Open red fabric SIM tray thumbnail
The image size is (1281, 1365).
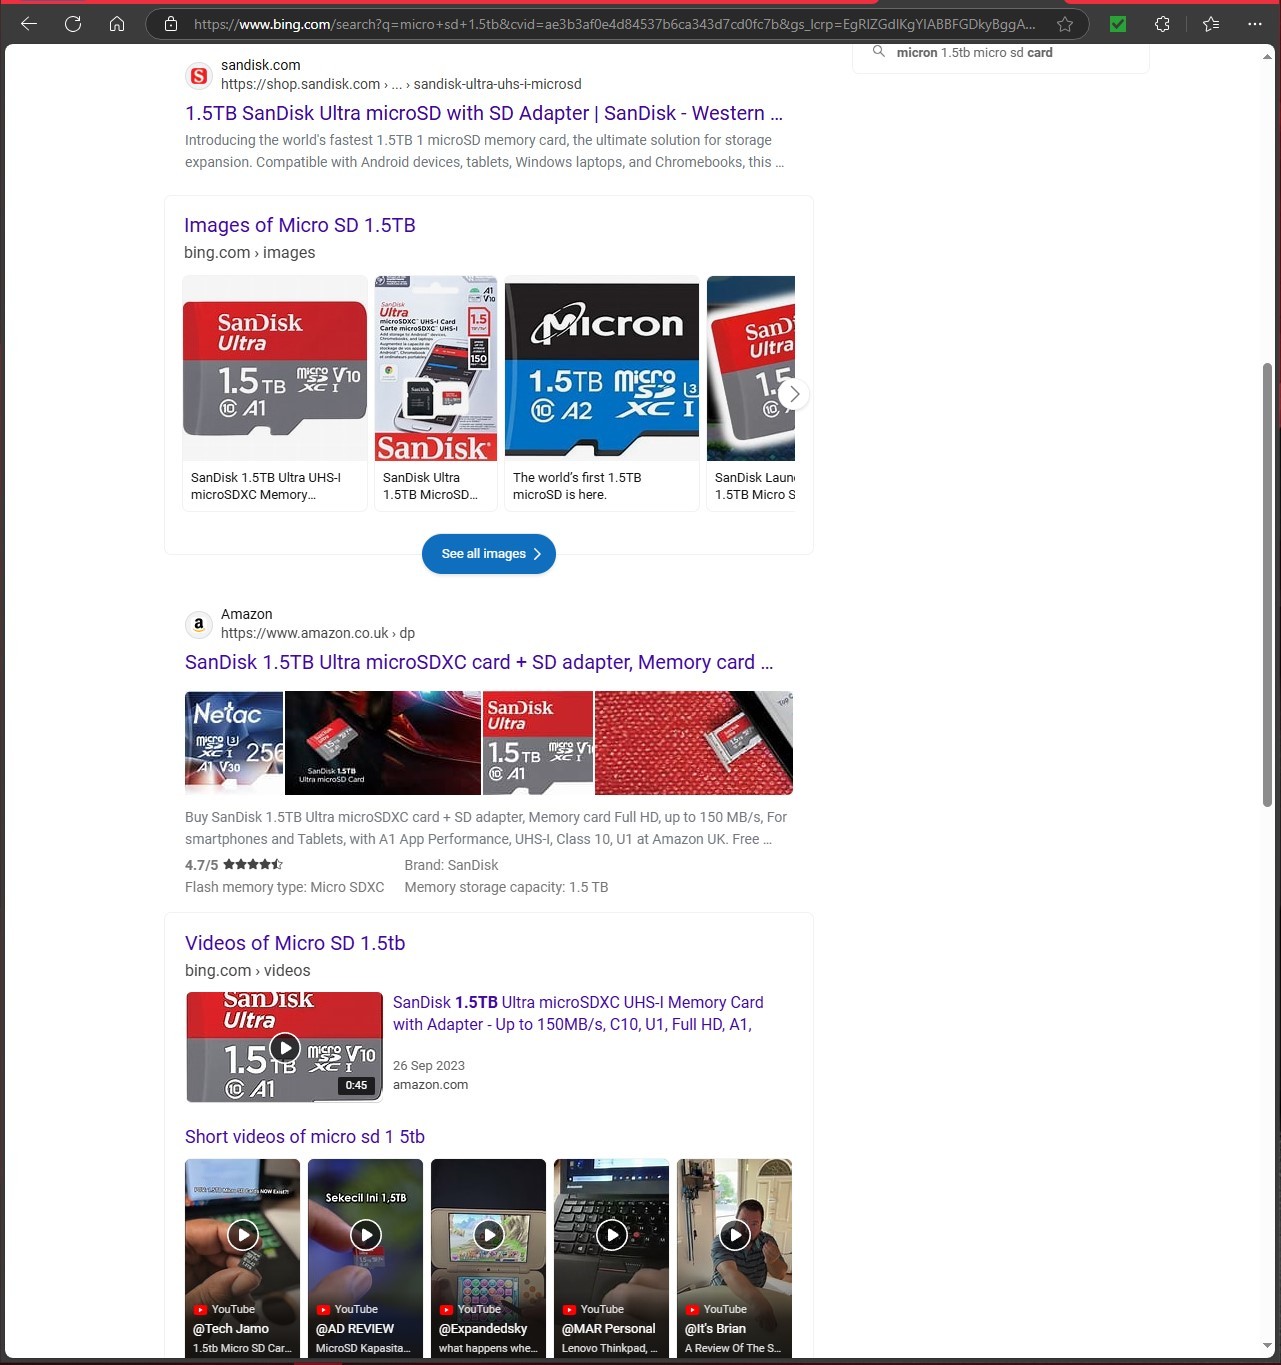click(x=694, y=743)
